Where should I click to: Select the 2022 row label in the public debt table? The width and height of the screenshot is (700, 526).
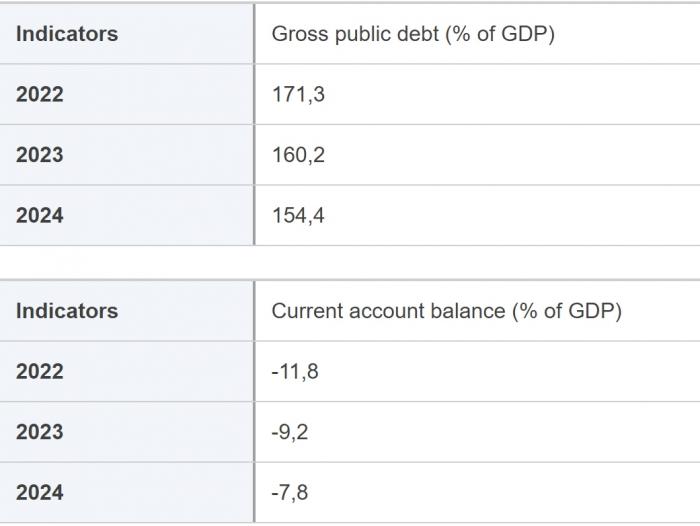pos(40,95)
